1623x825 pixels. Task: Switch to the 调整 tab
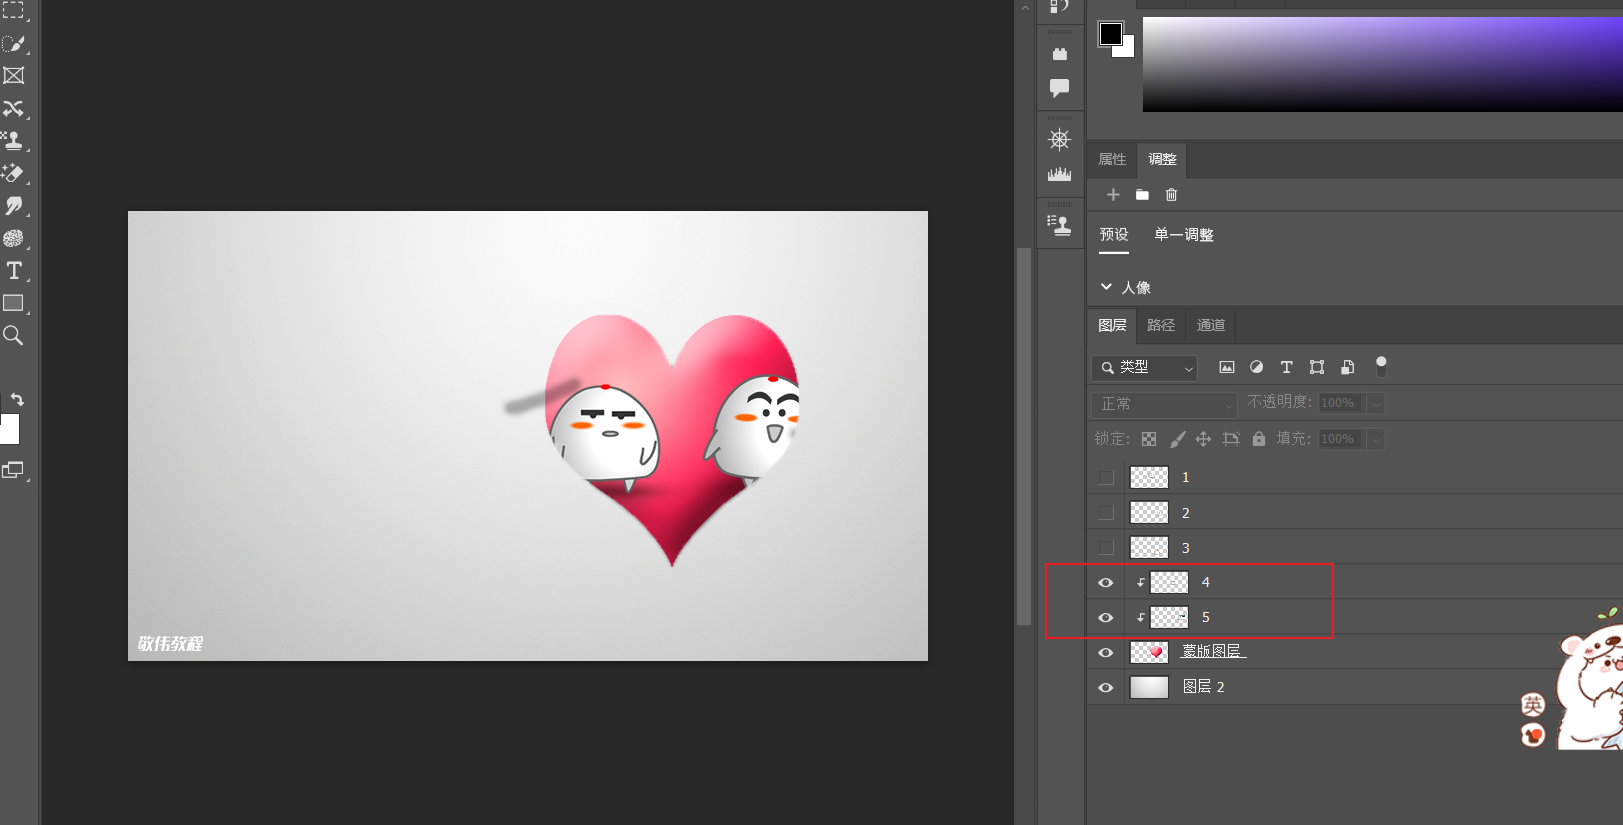click(1162, 160)
